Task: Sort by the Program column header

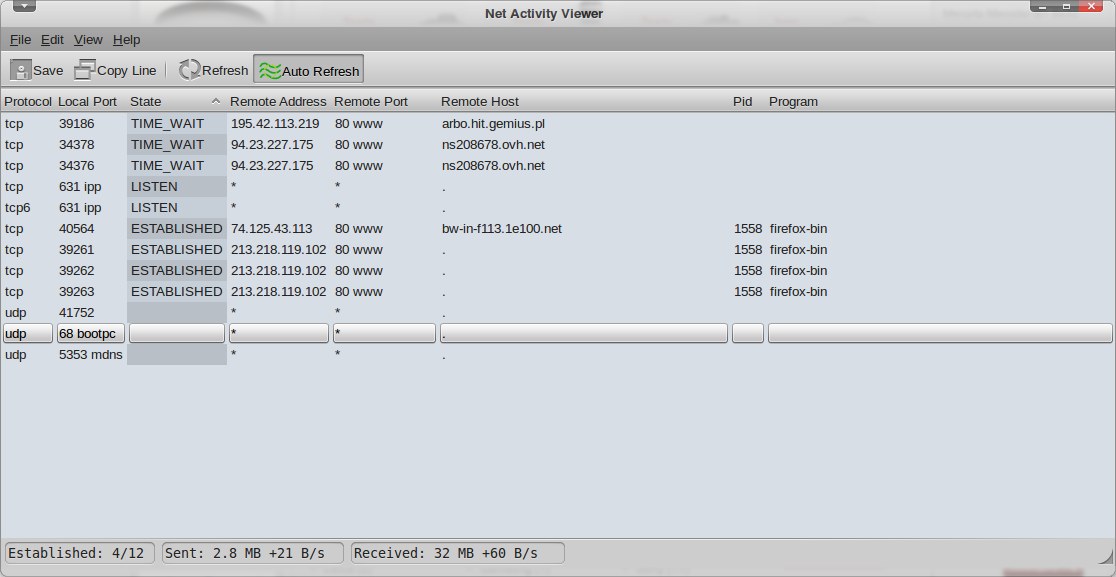Action: (x=939, y=101)
